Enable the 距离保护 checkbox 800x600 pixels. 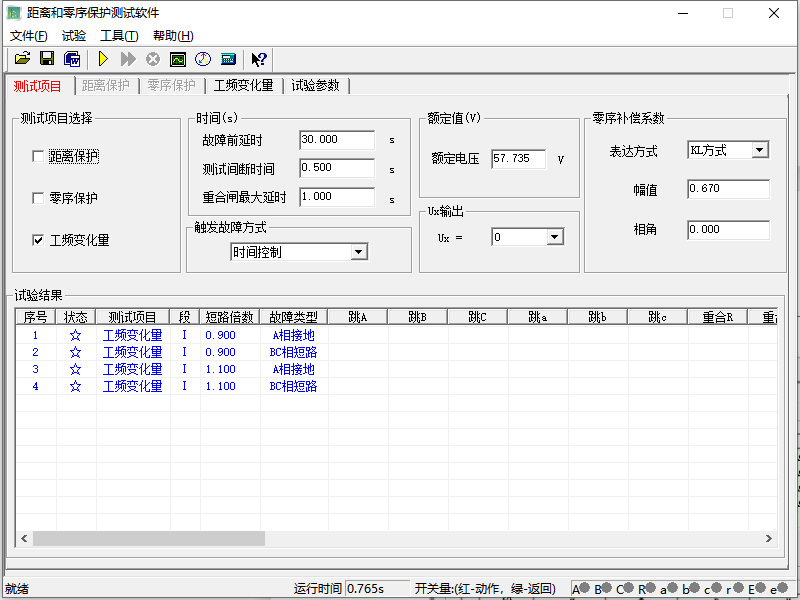38,156
